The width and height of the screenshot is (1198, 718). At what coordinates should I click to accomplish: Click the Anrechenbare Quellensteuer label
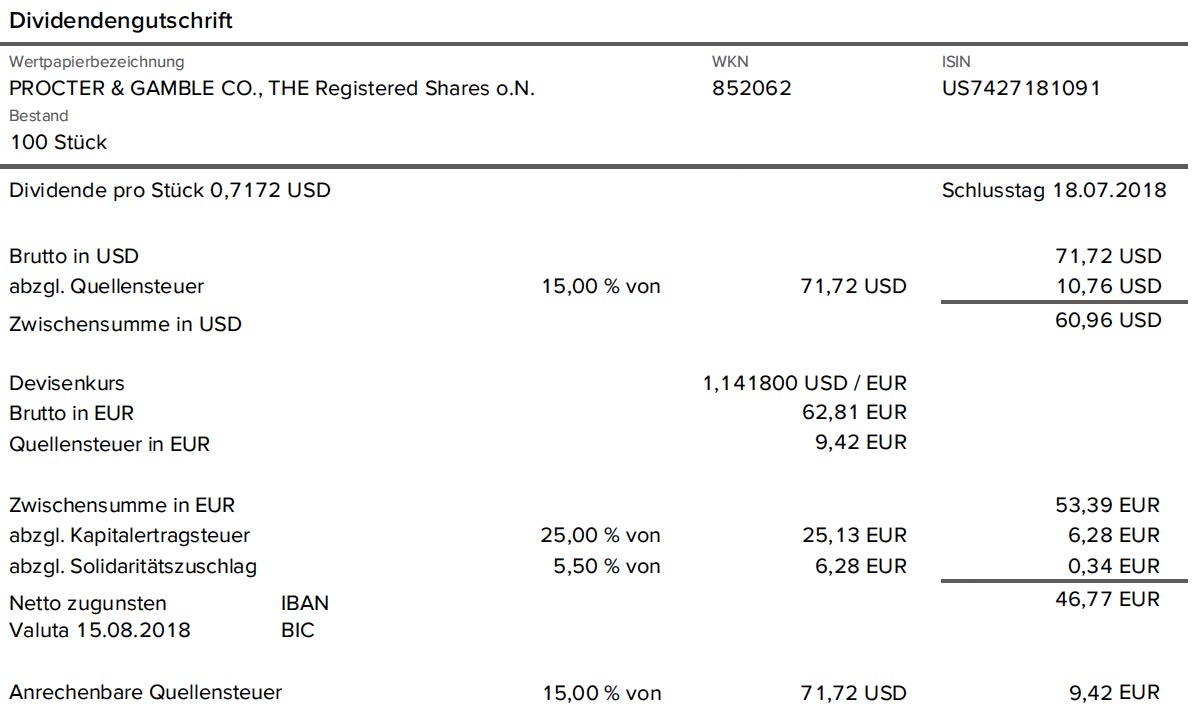145,692
